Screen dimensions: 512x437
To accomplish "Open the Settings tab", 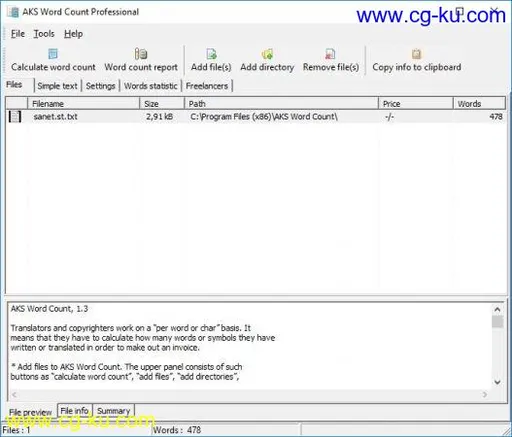I will click(100, 86).
